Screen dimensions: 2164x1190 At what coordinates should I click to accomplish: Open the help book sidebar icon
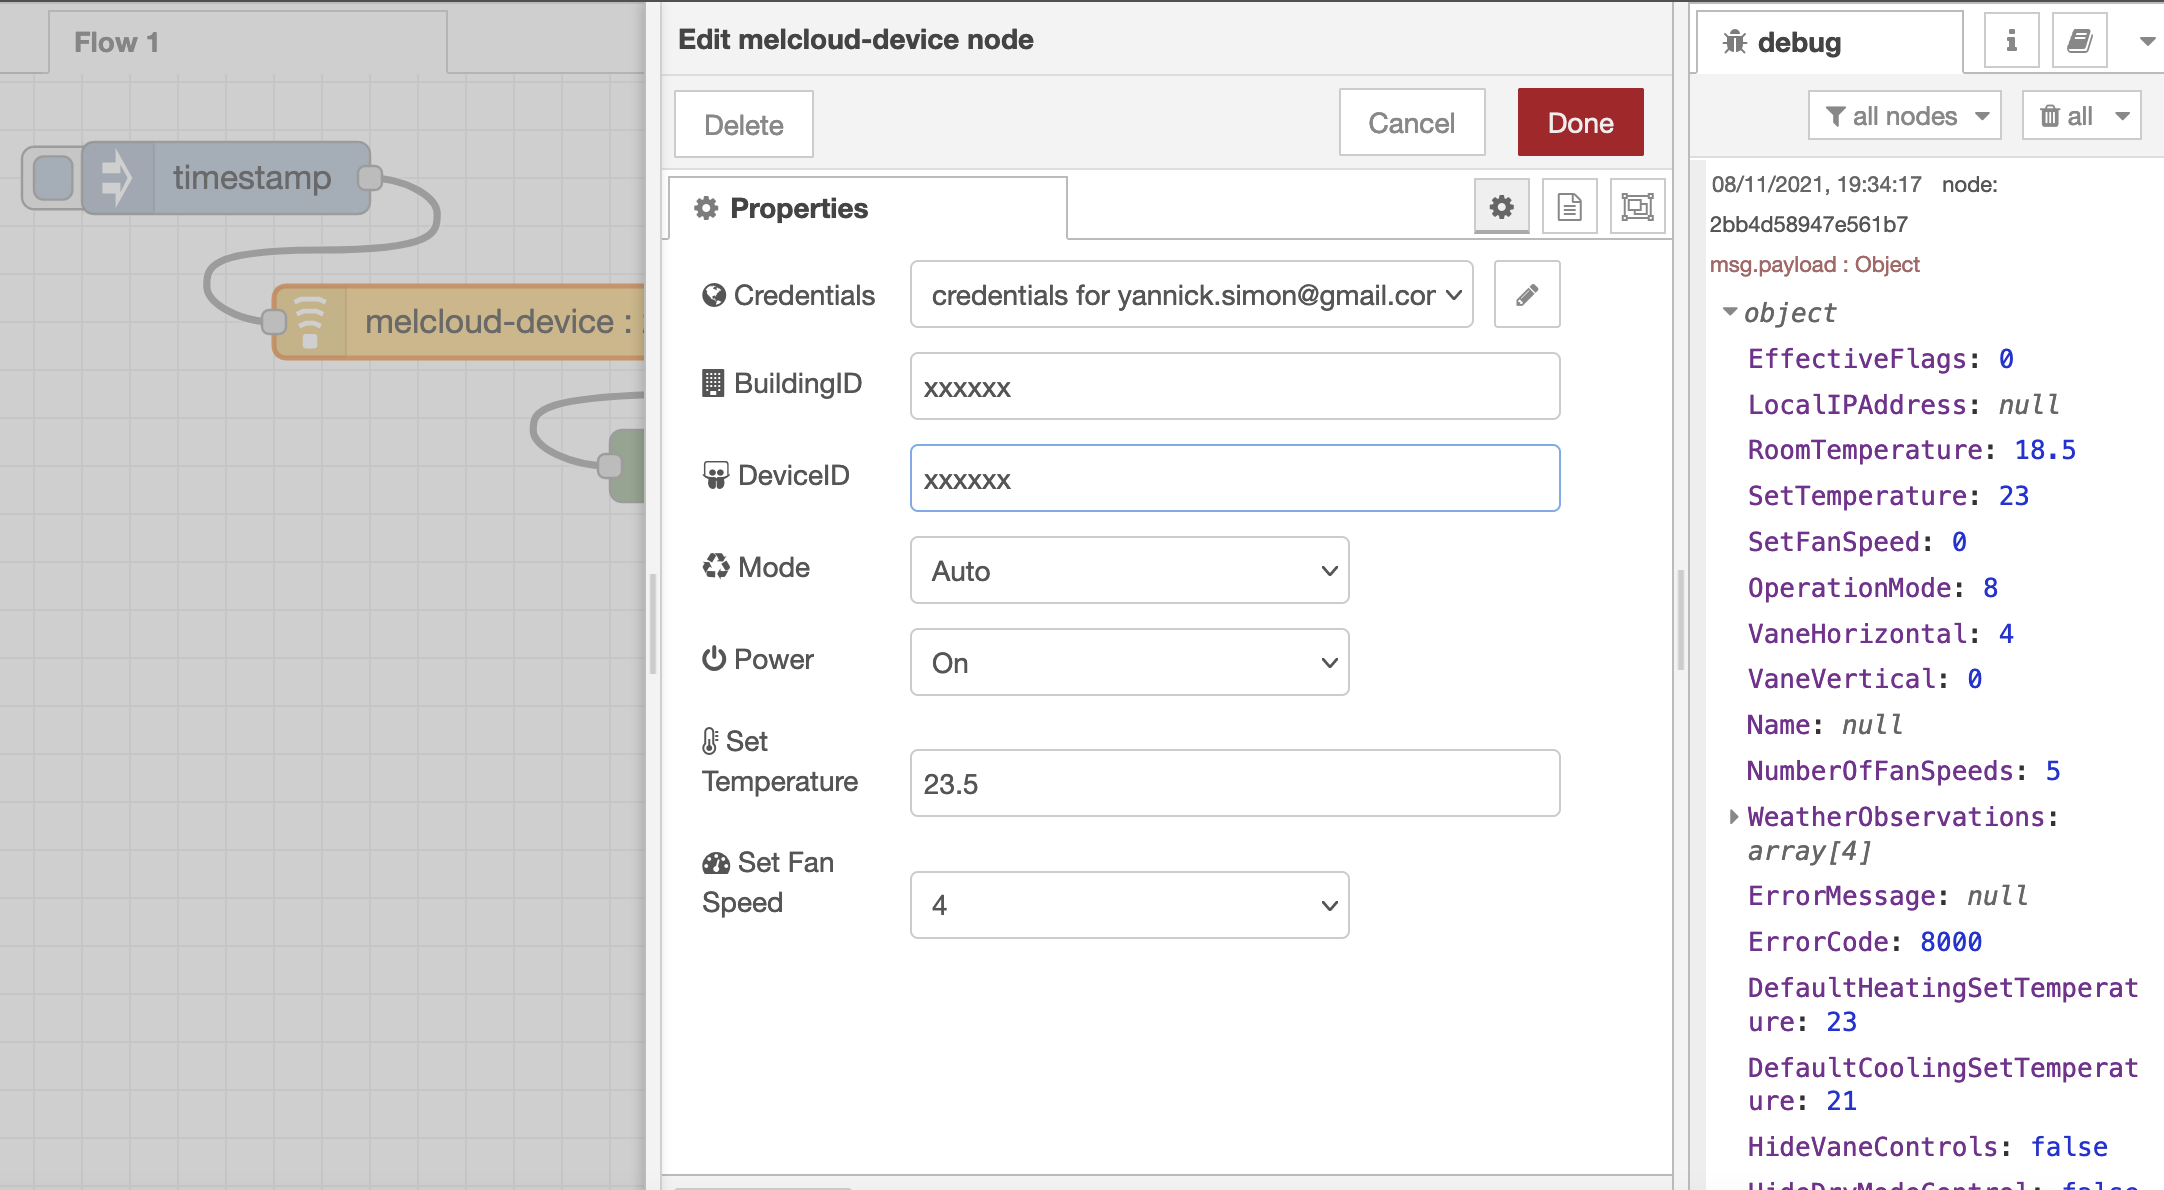pyautogui.click(x=2079, y=41)
